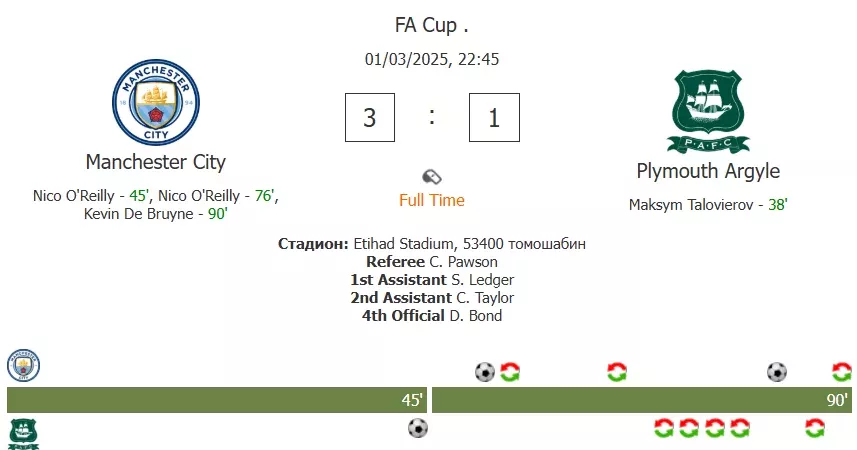The height and width of the screenshot is (450, 857).
Task: Click Manchester City's first goal ball icon on timeline
Action: pyautogui.click(x=485, y=372)
